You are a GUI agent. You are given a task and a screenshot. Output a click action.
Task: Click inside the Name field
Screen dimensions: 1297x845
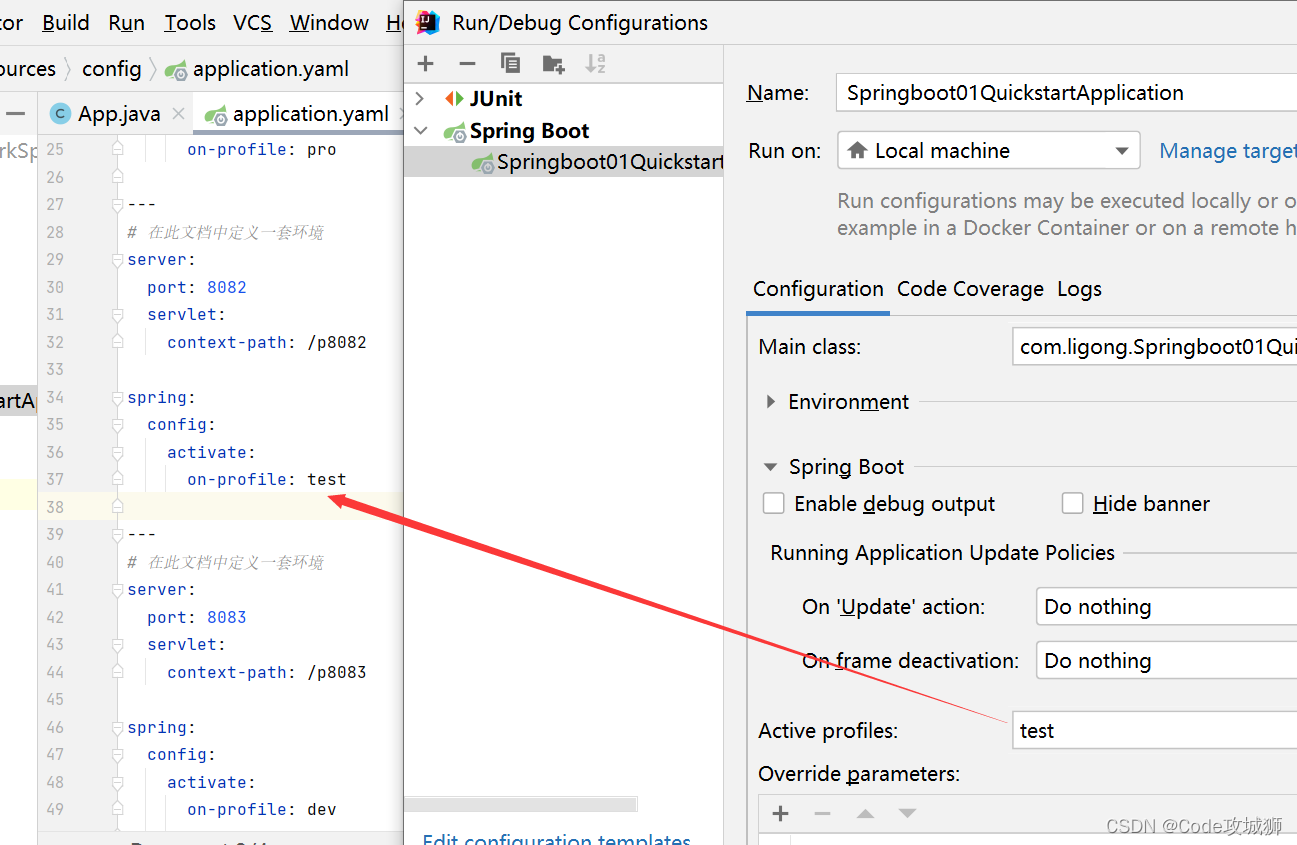pyautogui.click(x=1066, y=93)
